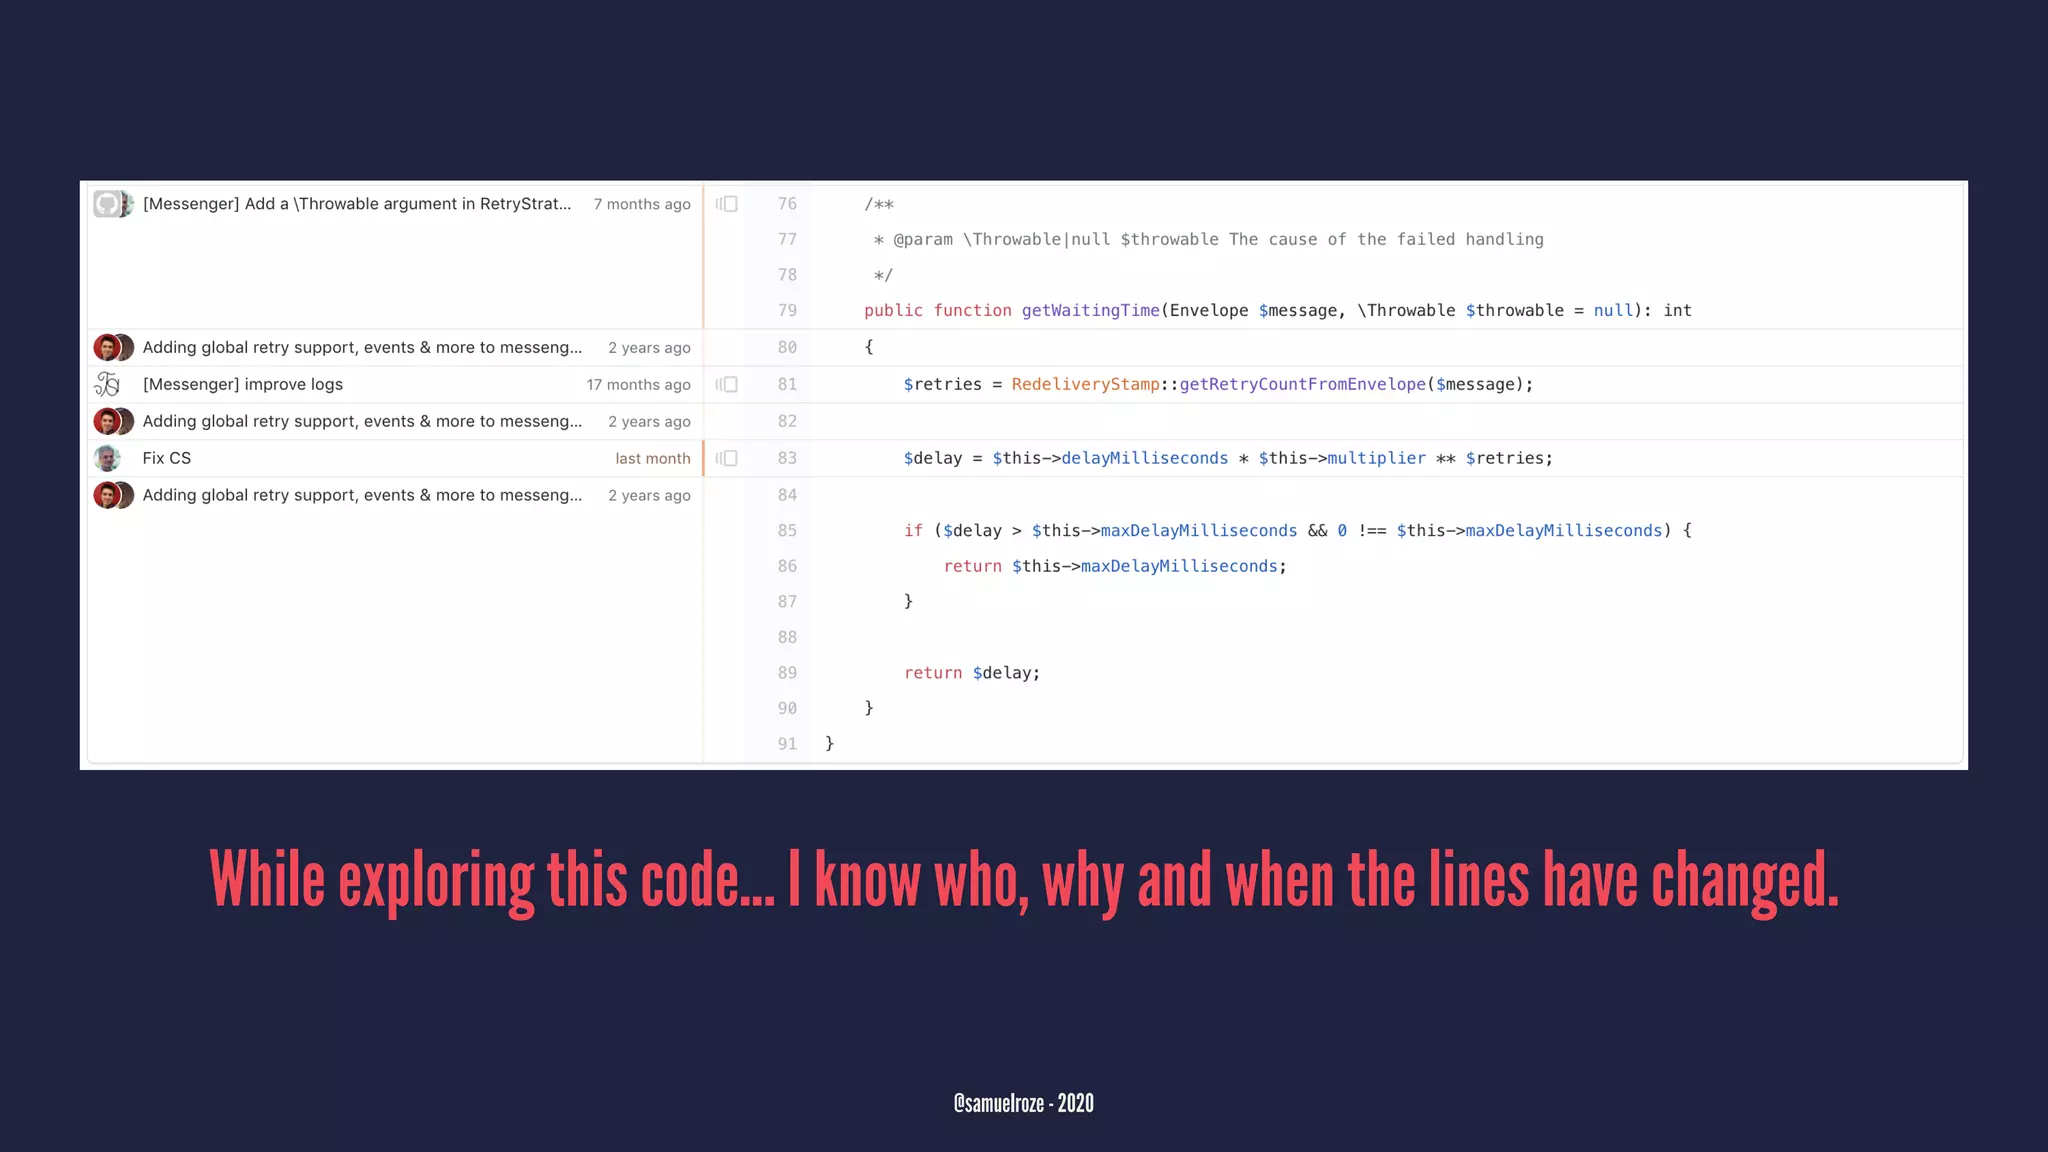The image size is (2048, 1152).
Task: Click '17 months ago' timestamp
Action: click(x=638, y=385)
